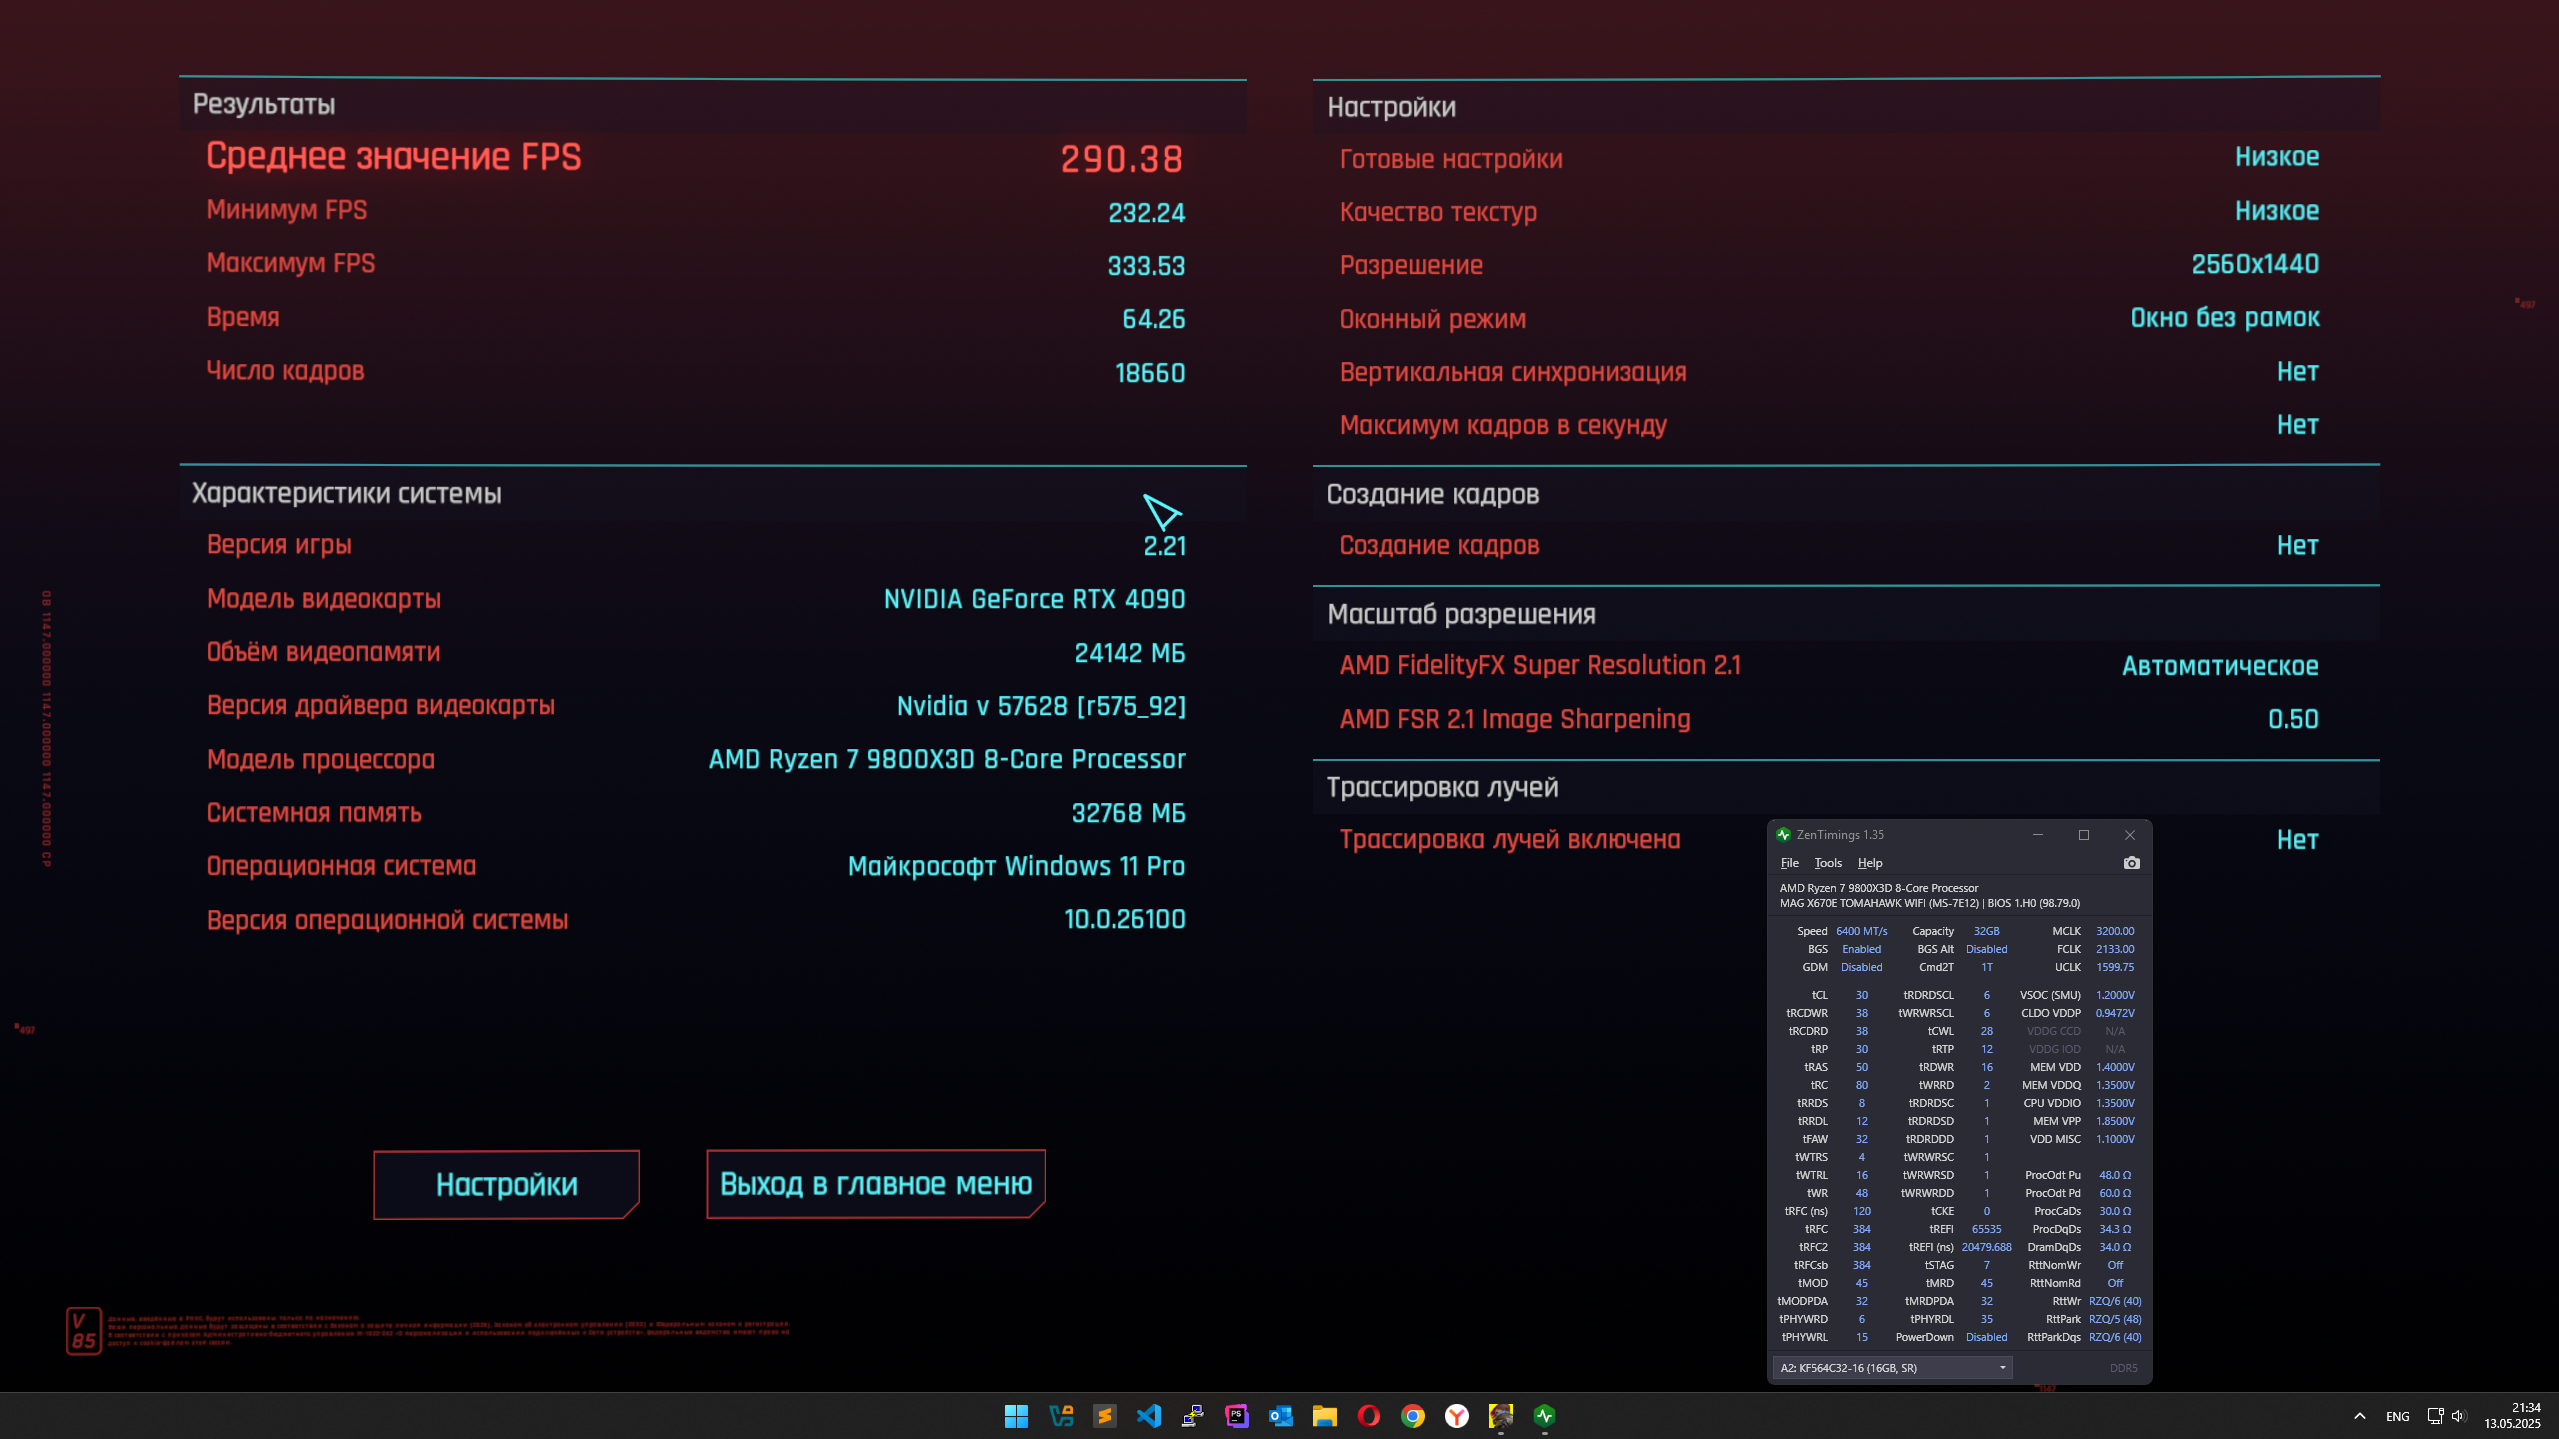Click the ZenTimings screenshot camera icon

(2131, 863)
